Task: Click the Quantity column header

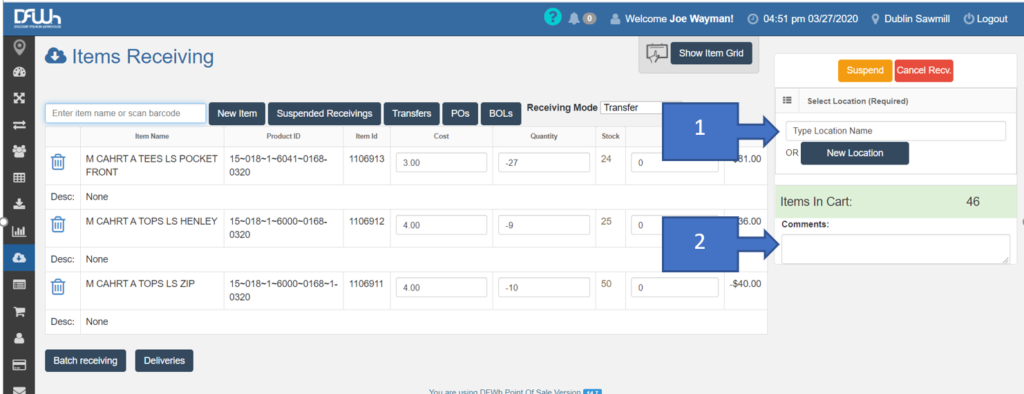Action: coord(543,137)
